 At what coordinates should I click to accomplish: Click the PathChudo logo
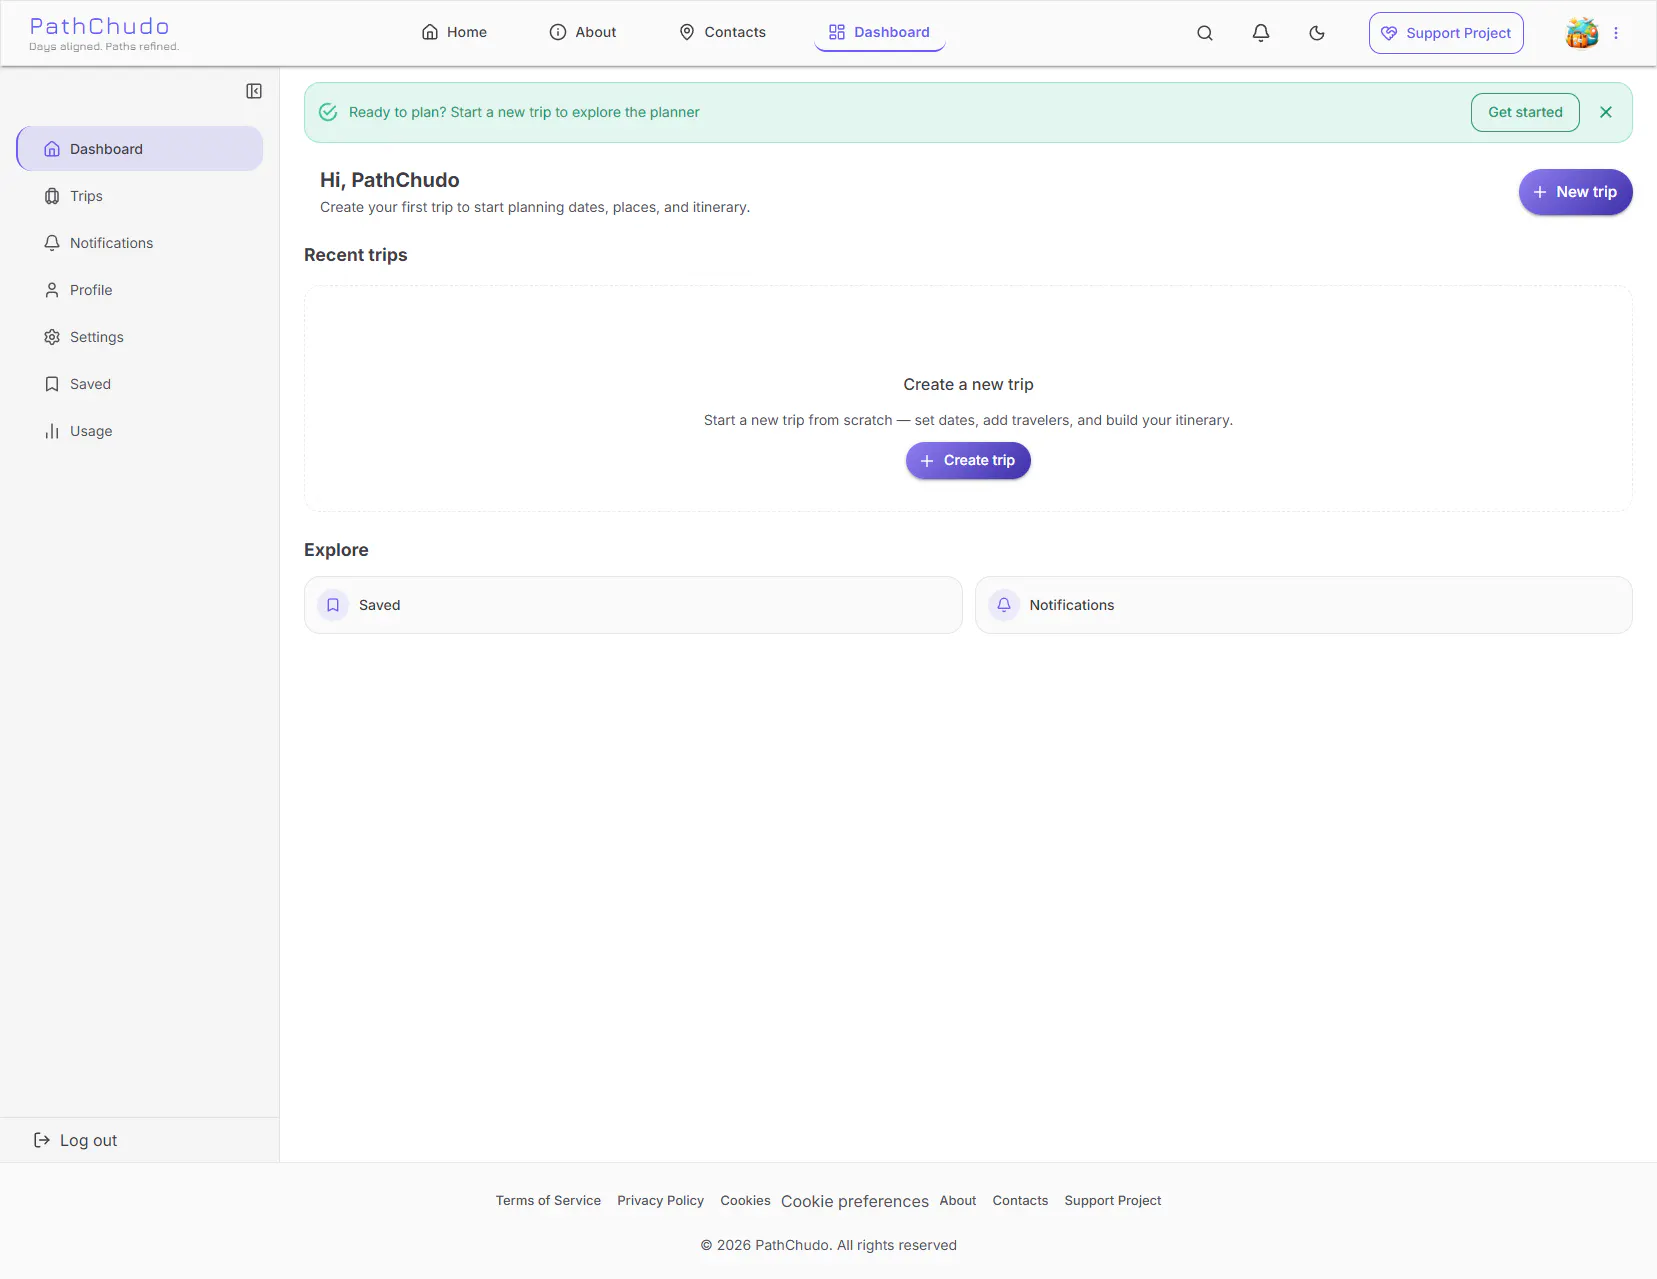click(103, 33)
